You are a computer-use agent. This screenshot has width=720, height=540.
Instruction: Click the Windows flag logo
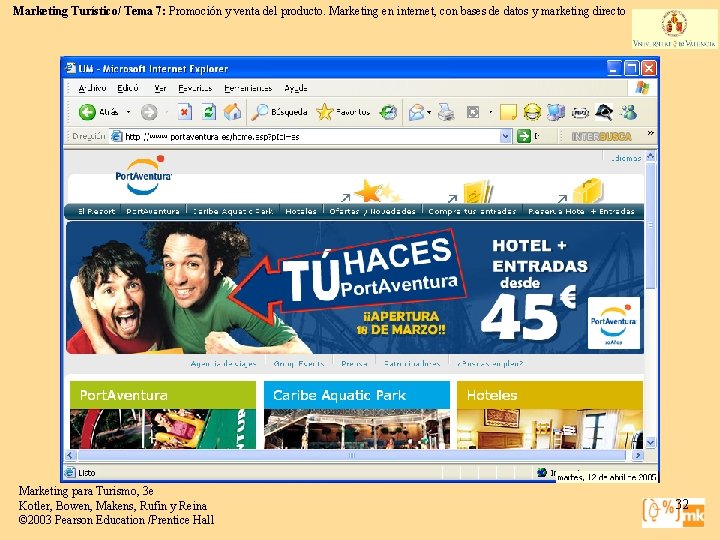pos(642,88)
